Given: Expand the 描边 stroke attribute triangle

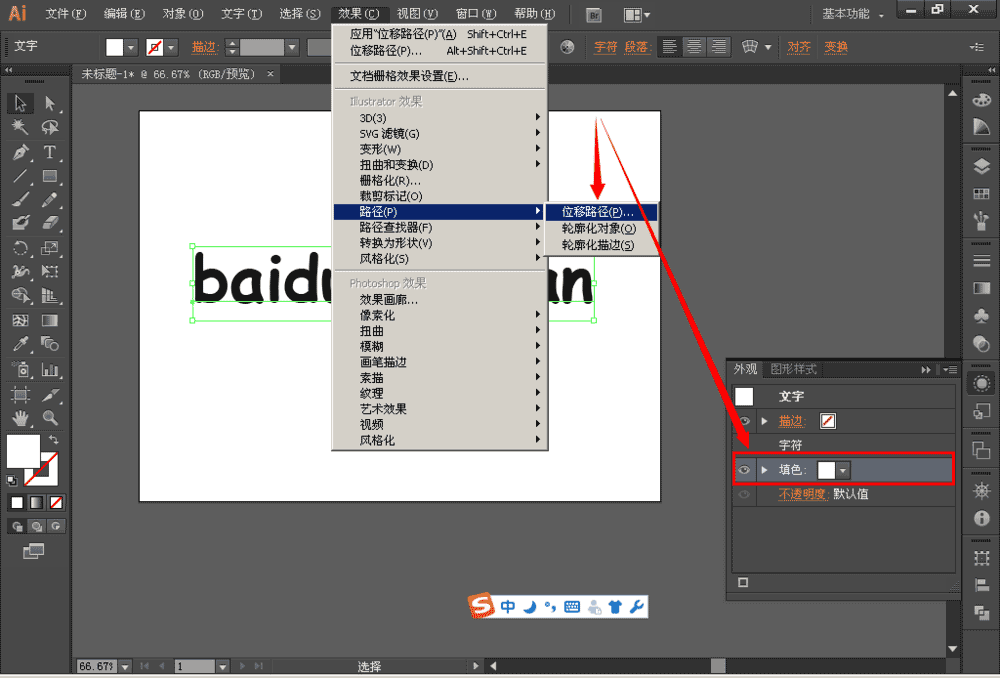Looking at the screenshot, I should (765, 421).
